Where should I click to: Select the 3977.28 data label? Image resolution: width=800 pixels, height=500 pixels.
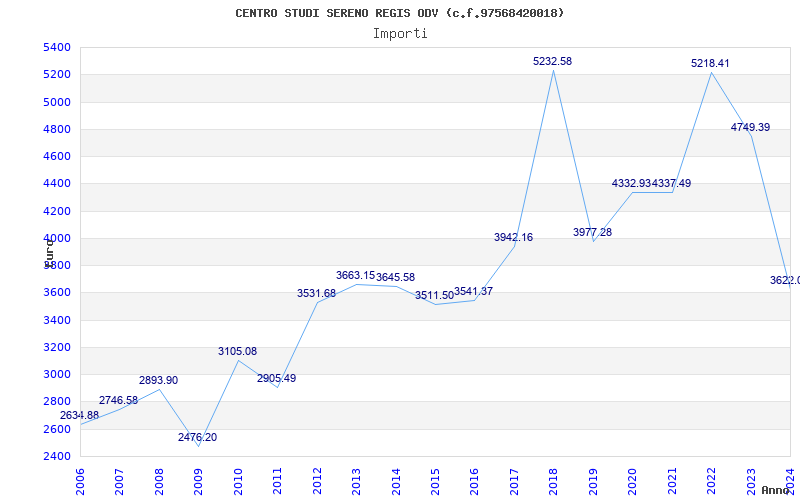click(592, 232)
